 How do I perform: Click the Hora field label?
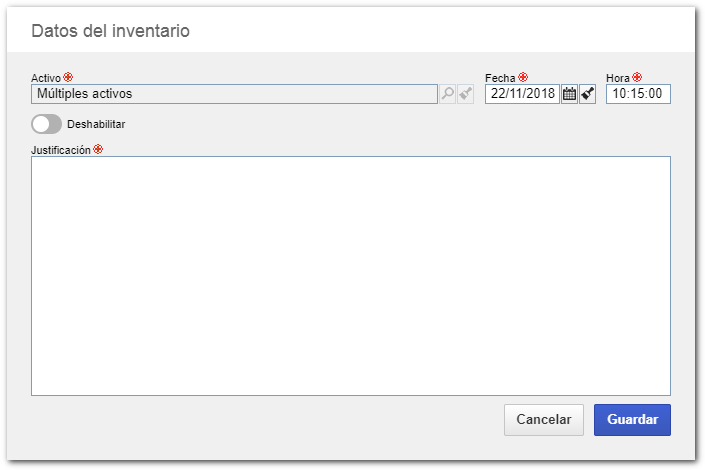tap(618, 78)
